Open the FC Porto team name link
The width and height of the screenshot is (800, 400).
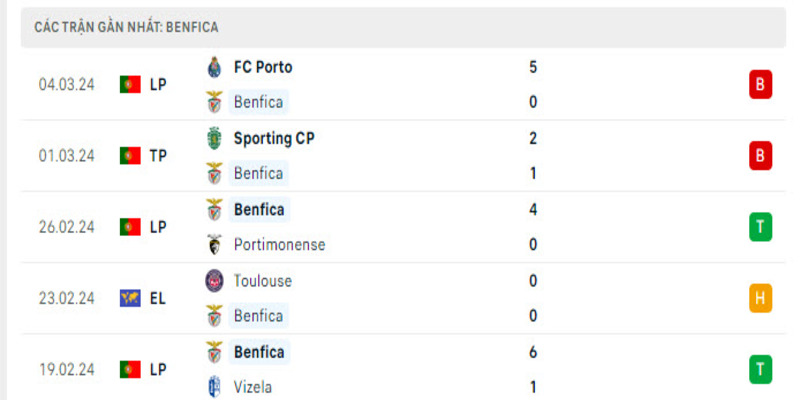[x=262, y=68]
